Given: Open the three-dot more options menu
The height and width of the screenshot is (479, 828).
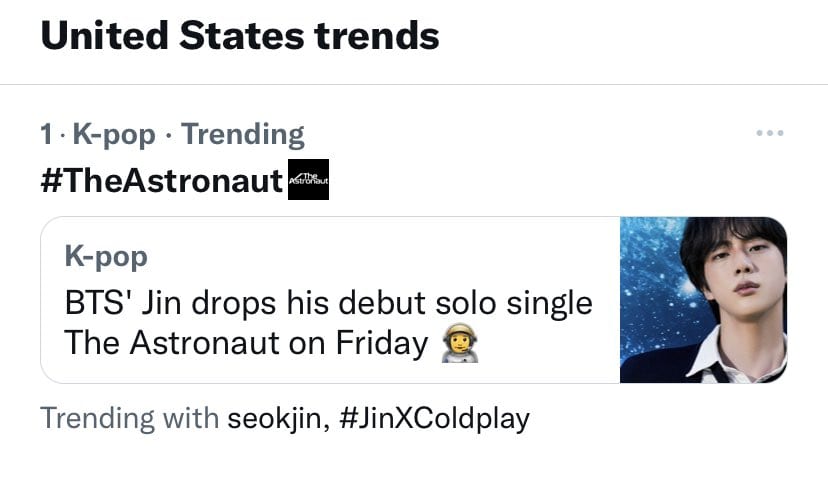Looking at the screenshot, I should coord(769,133).
